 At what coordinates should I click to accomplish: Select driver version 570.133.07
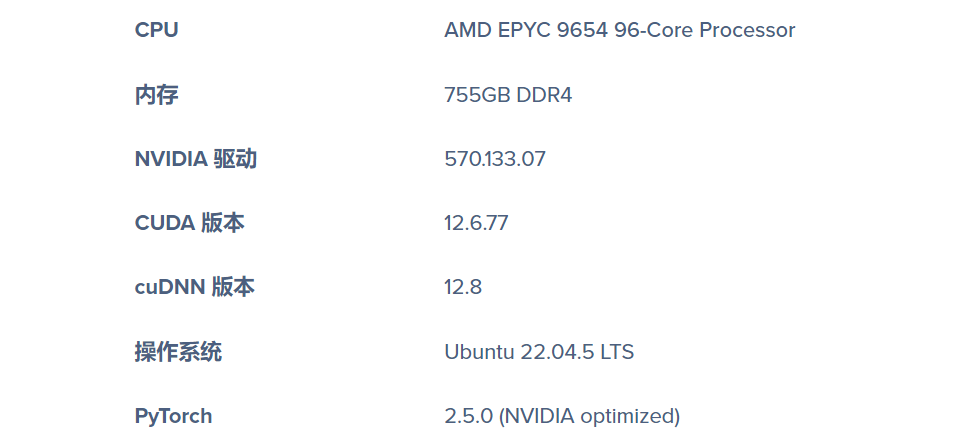pos(494,159)
